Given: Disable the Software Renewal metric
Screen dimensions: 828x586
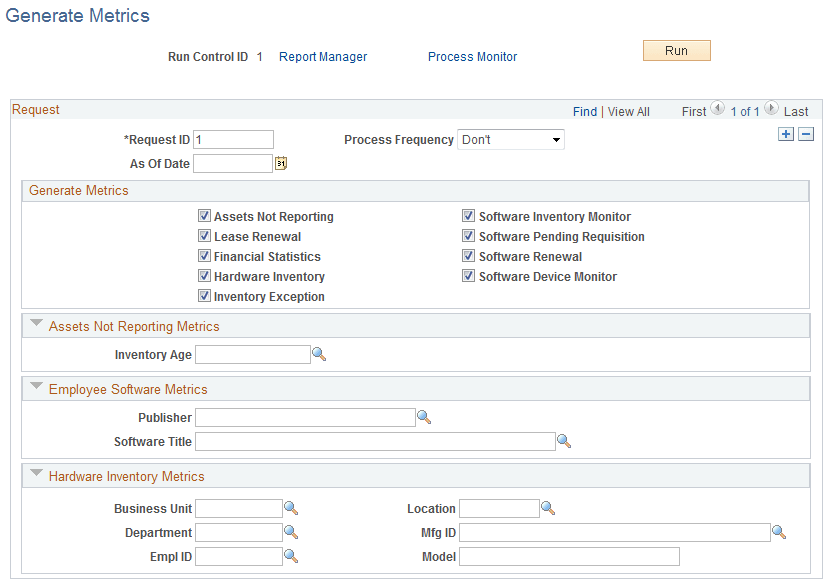Looking at the screenshot, I should (x=468, y=256).
